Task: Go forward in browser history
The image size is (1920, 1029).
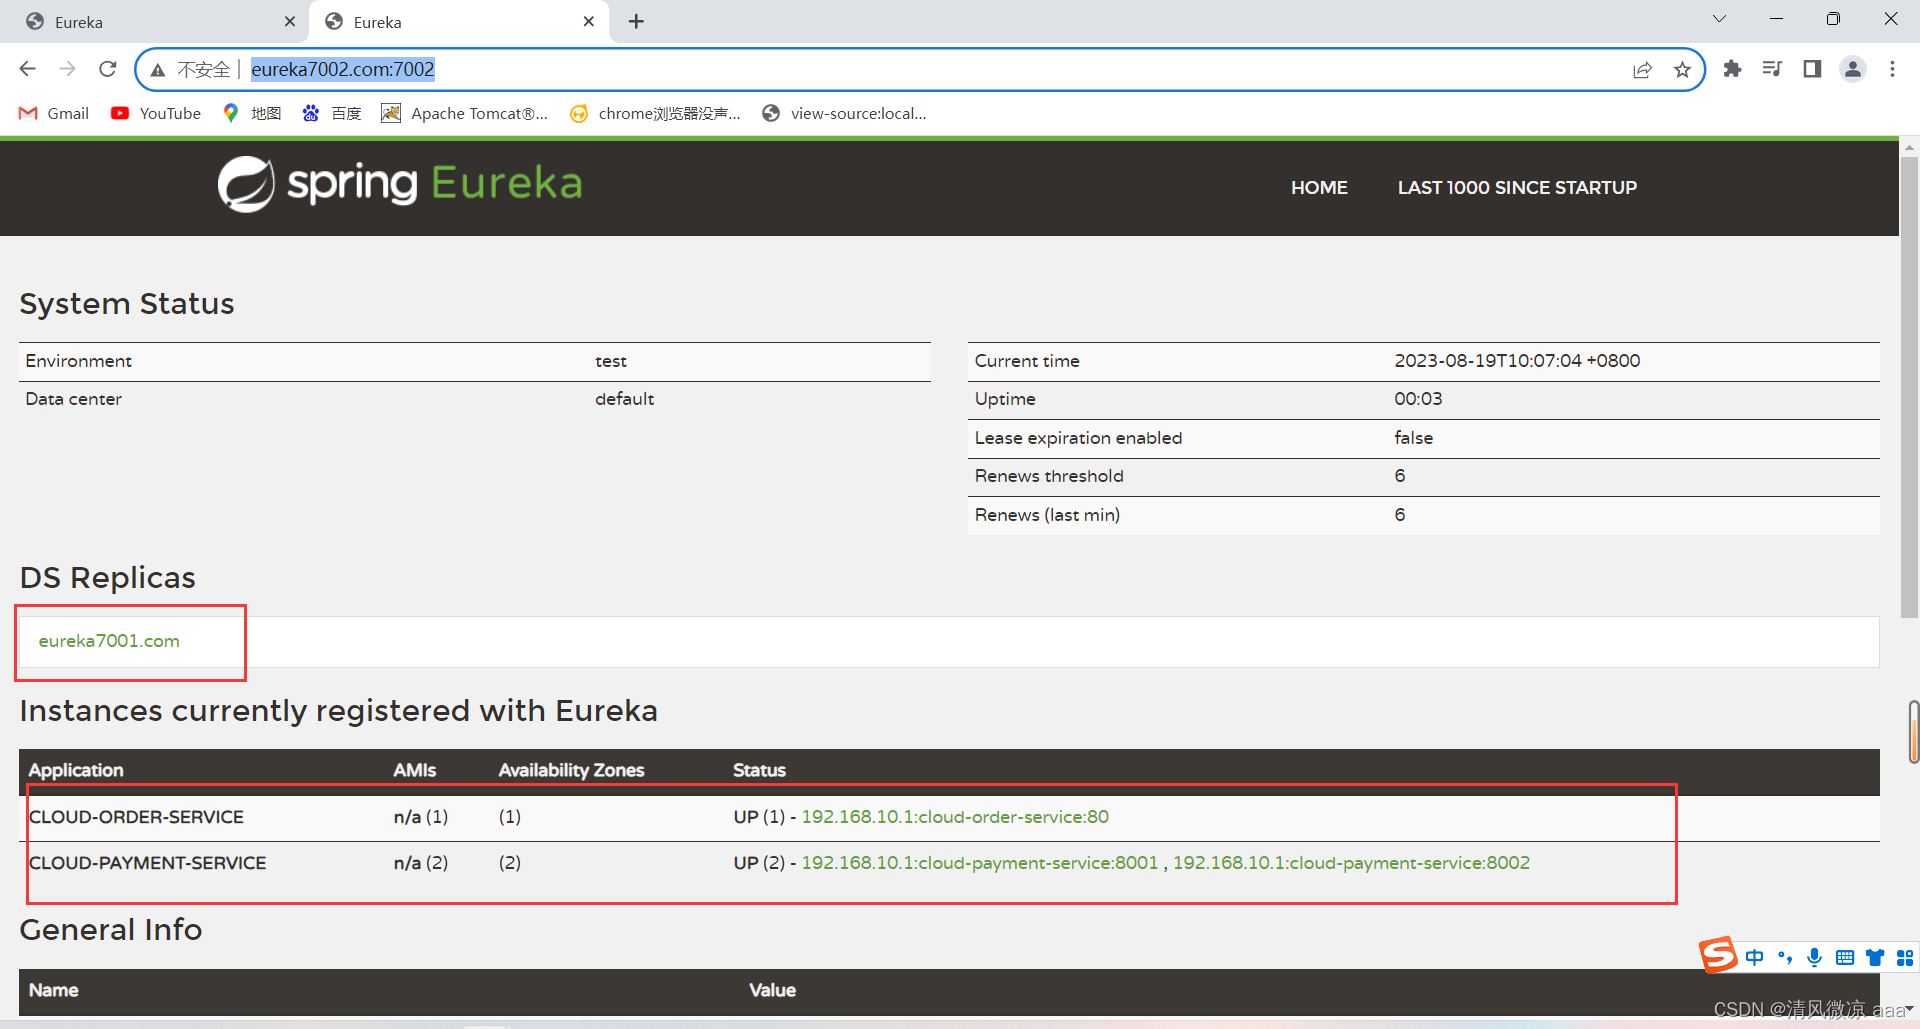Action: (x=67, y=69)
